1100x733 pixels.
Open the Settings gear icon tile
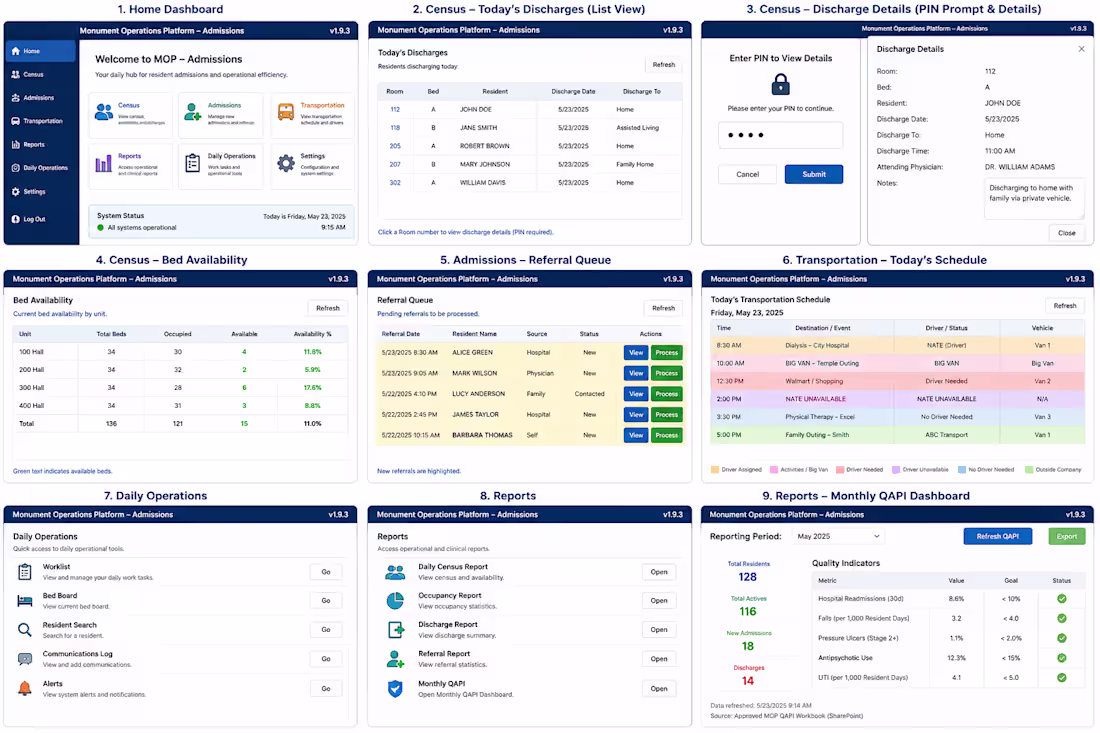[x=286, y=163]
